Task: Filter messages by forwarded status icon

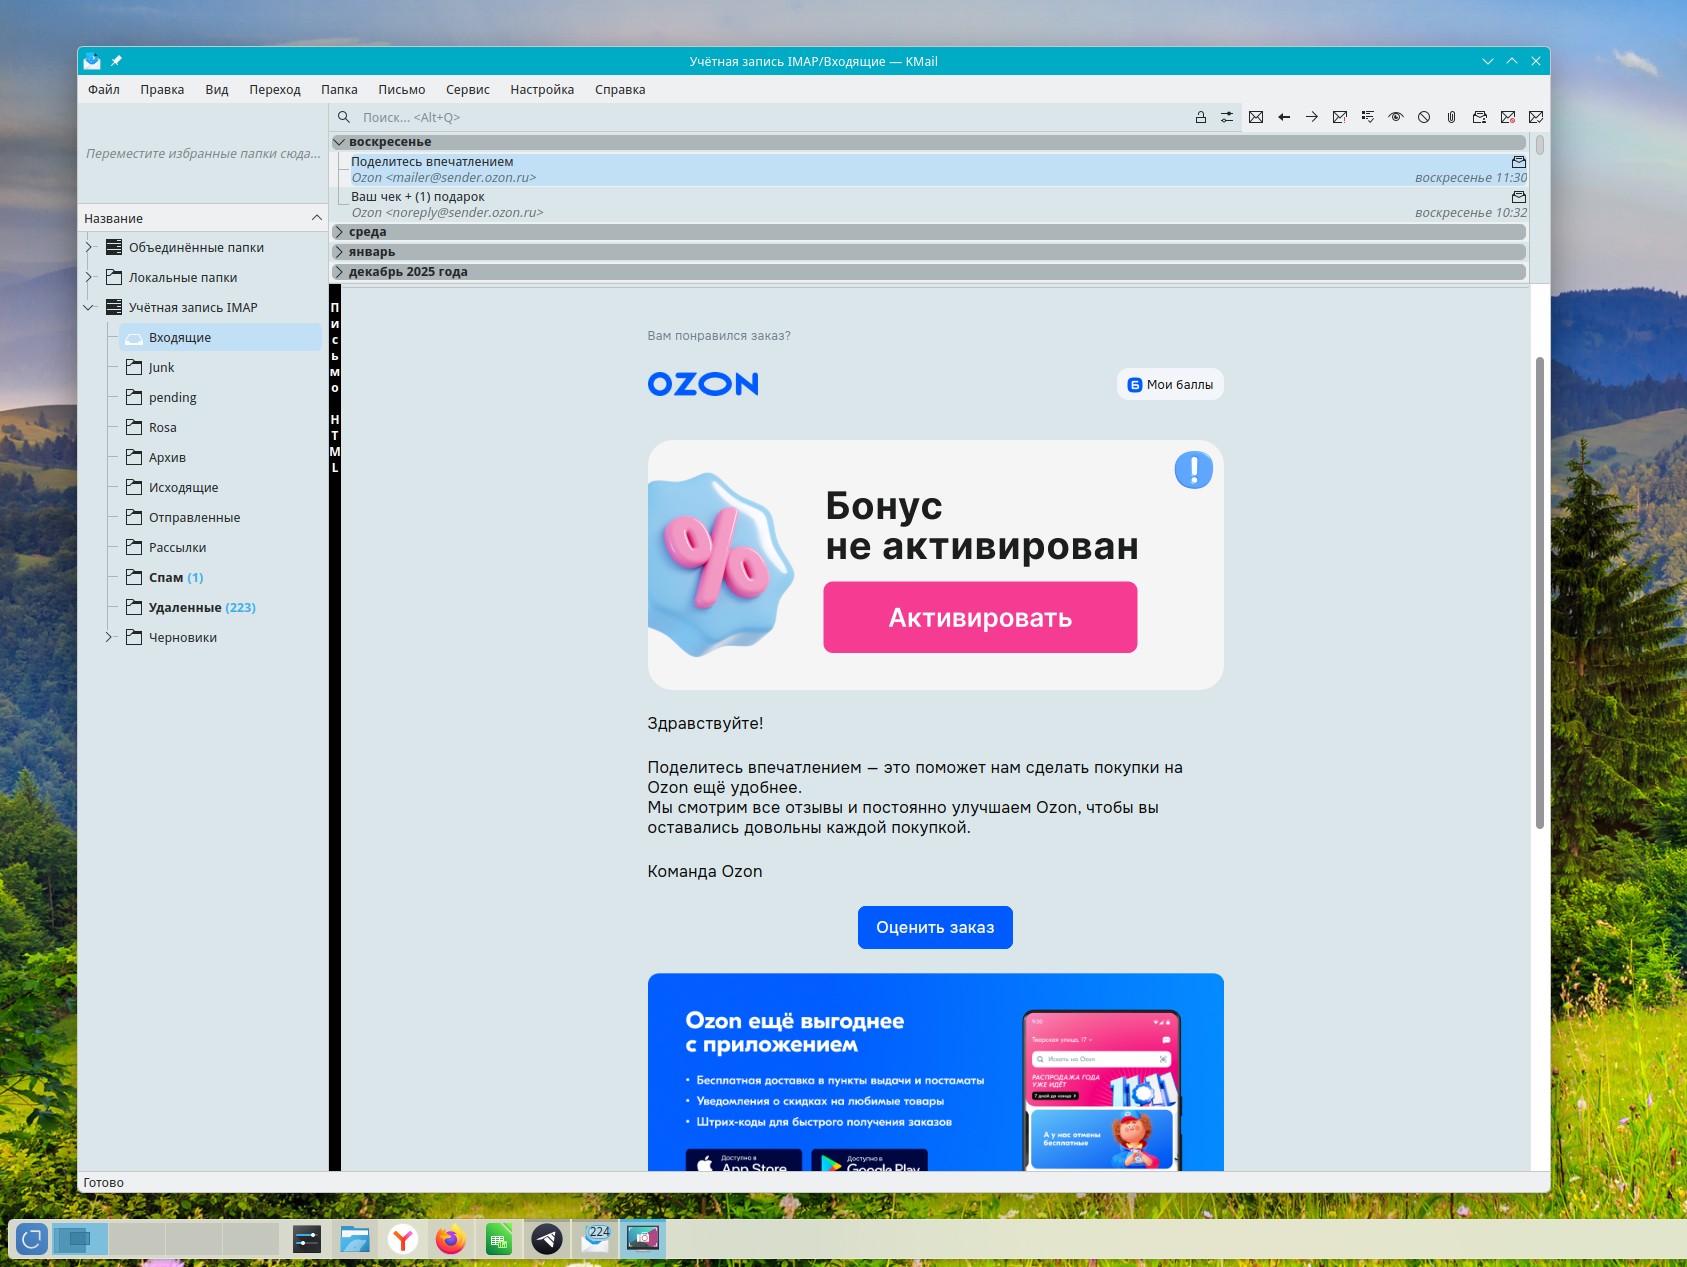Action: 1312,117
